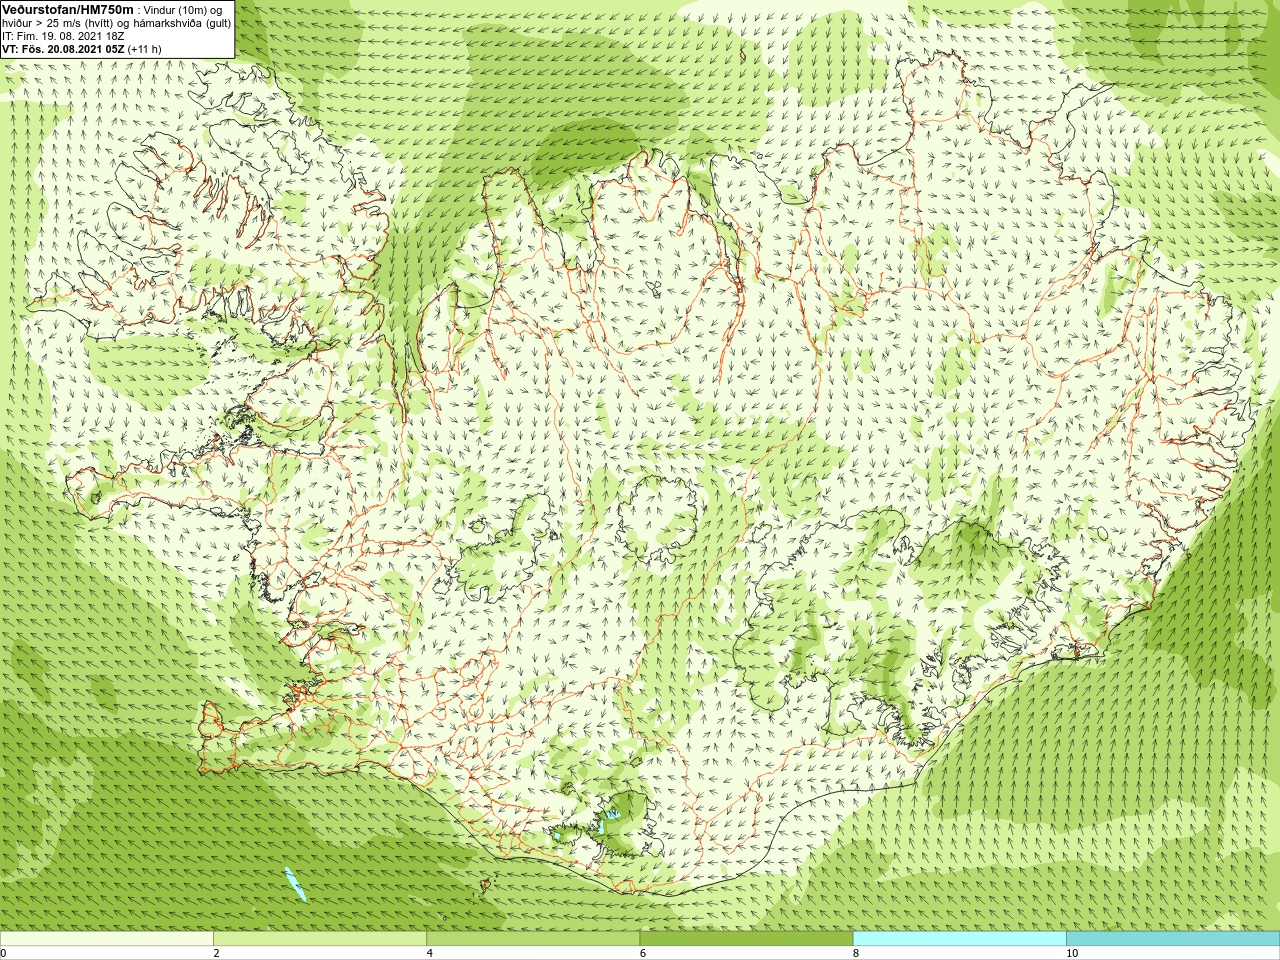Screen dimensions: 1280x960
Task: Click the above 10 m/s teal legend swatch
Action: [x=1172, y=939]
